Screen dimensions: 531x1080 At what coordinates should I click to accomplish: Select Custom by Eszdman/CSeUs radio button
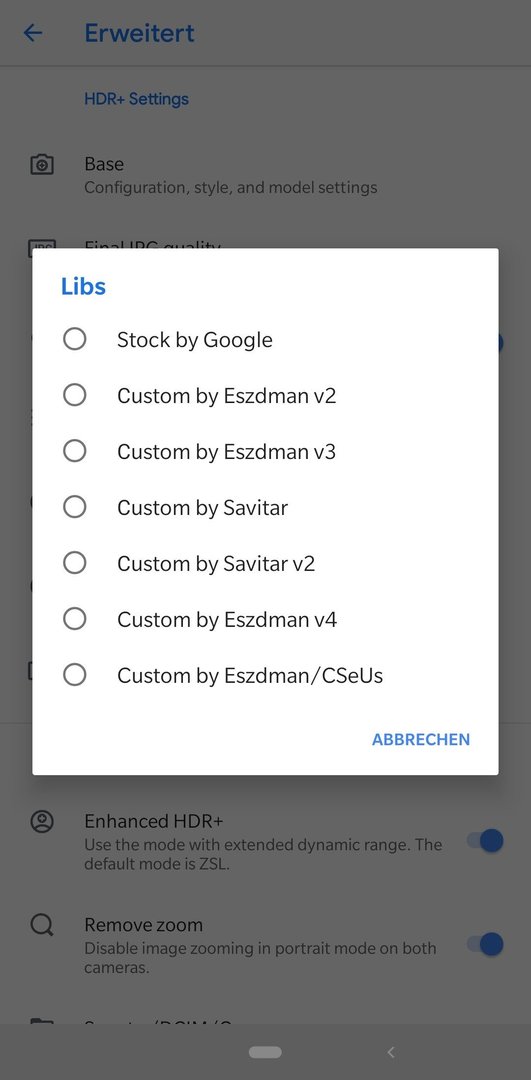point(74,674)
